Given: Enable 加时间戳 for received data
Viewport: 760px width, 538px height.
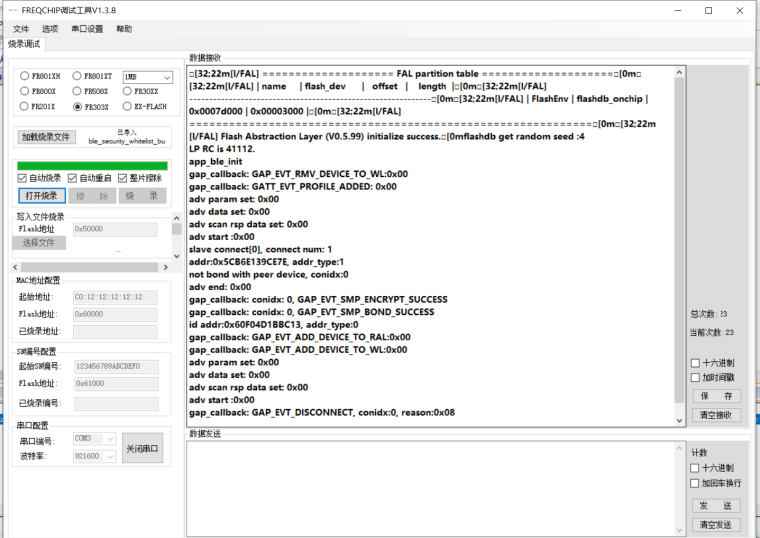Looking at the screenshot, I should 696,377.
